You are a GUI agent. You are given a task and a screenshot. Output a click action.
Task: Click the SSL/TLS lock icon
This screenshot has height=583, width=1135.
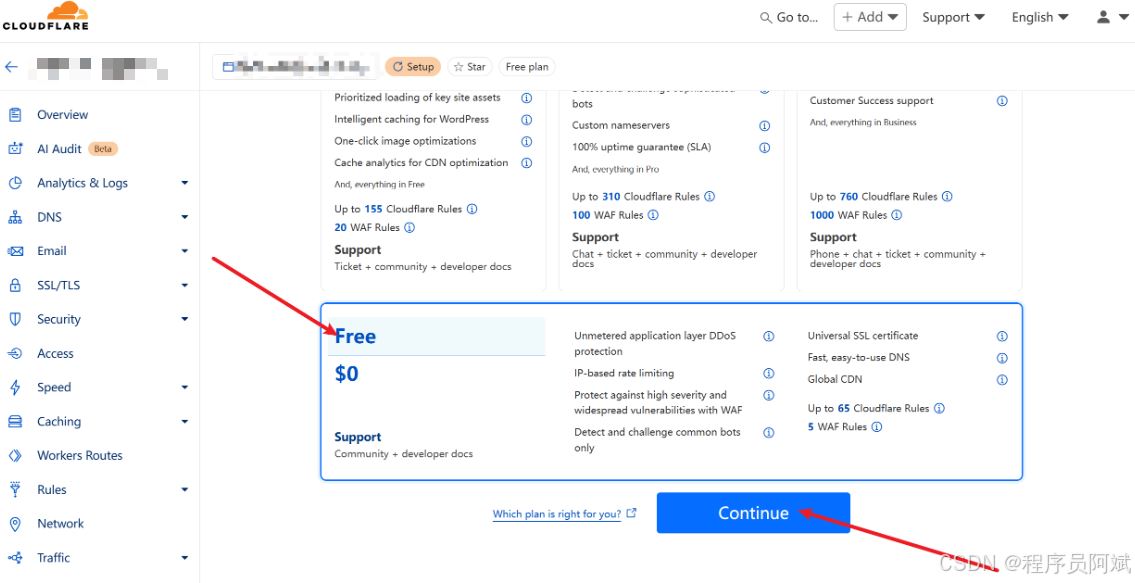(x=15, y=285)
